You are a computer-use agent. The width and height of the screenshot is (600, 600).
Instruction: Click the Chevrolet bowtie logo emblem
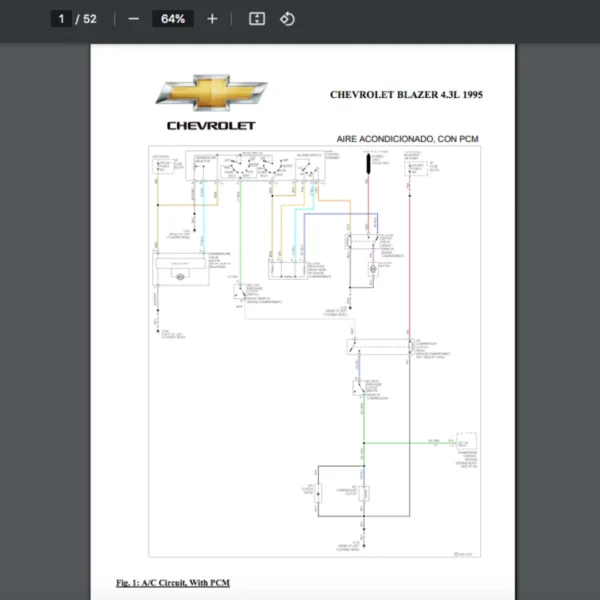(211, 92)
